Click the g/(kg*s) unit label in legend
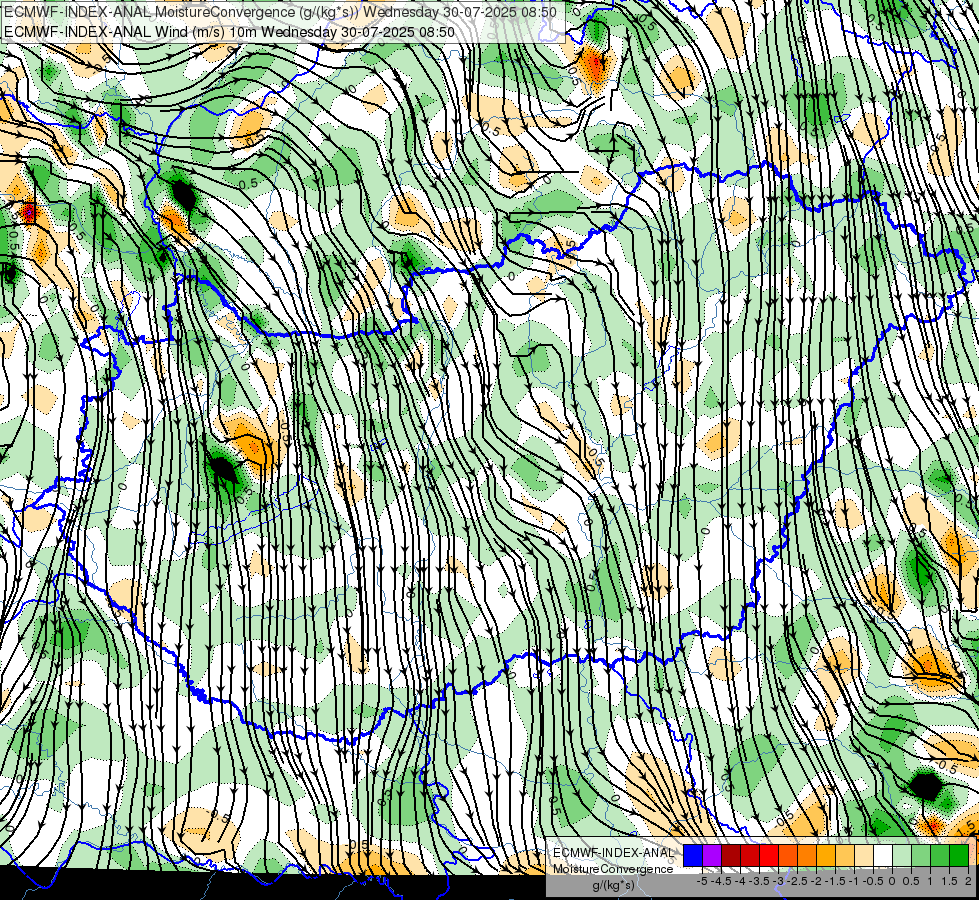This screenshot has width=979, height=900. 614,885
